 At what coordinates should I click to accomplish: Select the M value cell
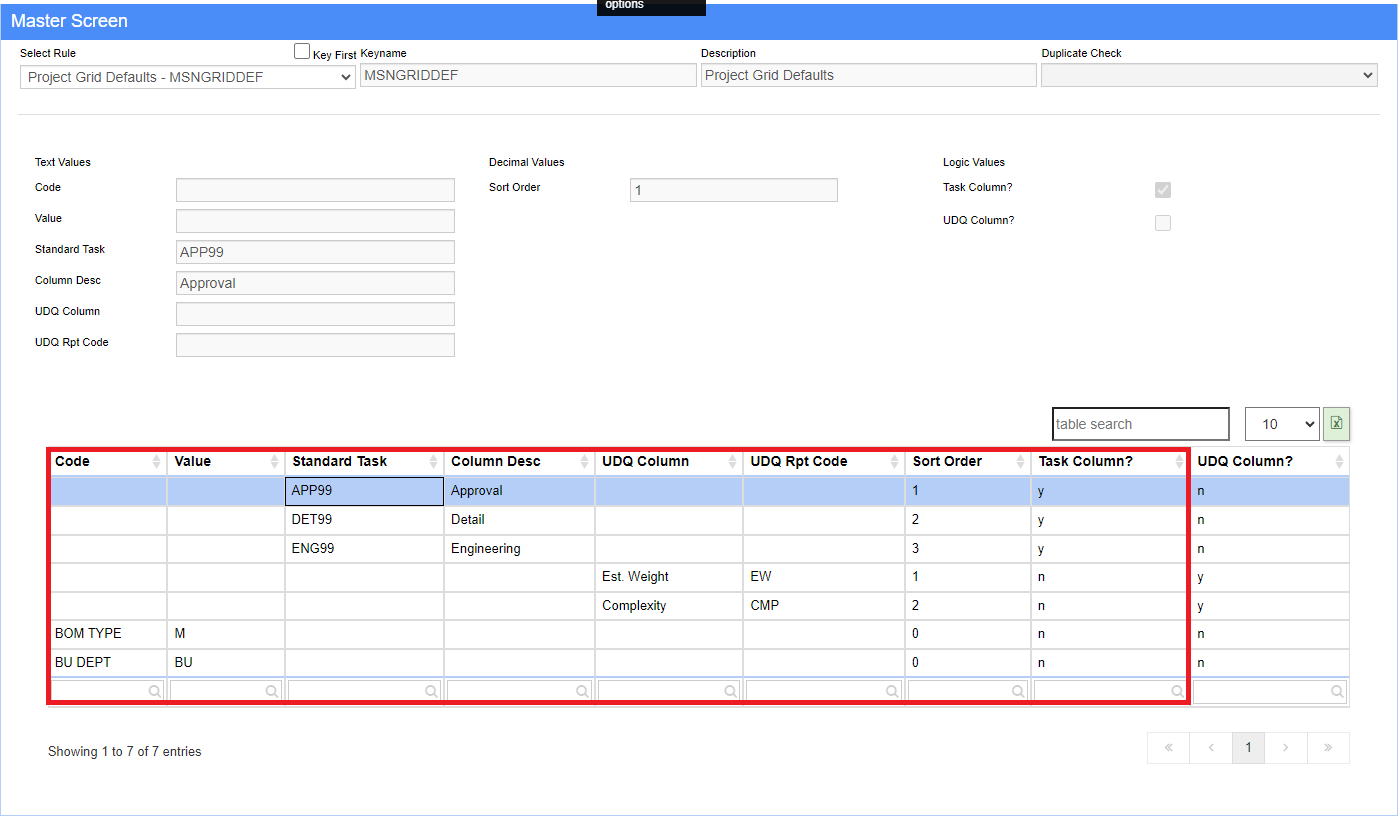(x=226, y=634)
